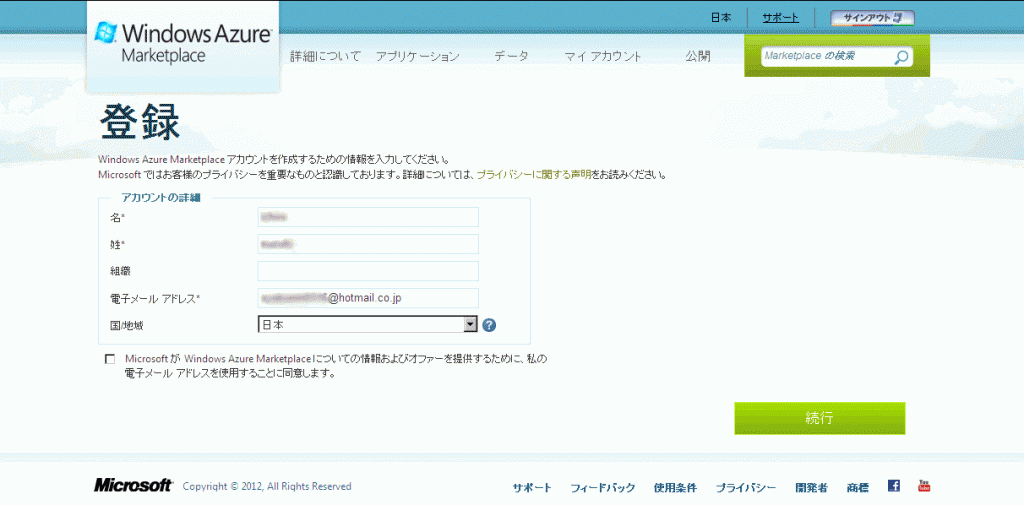Open the country/region help question icon
1024x505 pixels.
[x=489, y=325]
